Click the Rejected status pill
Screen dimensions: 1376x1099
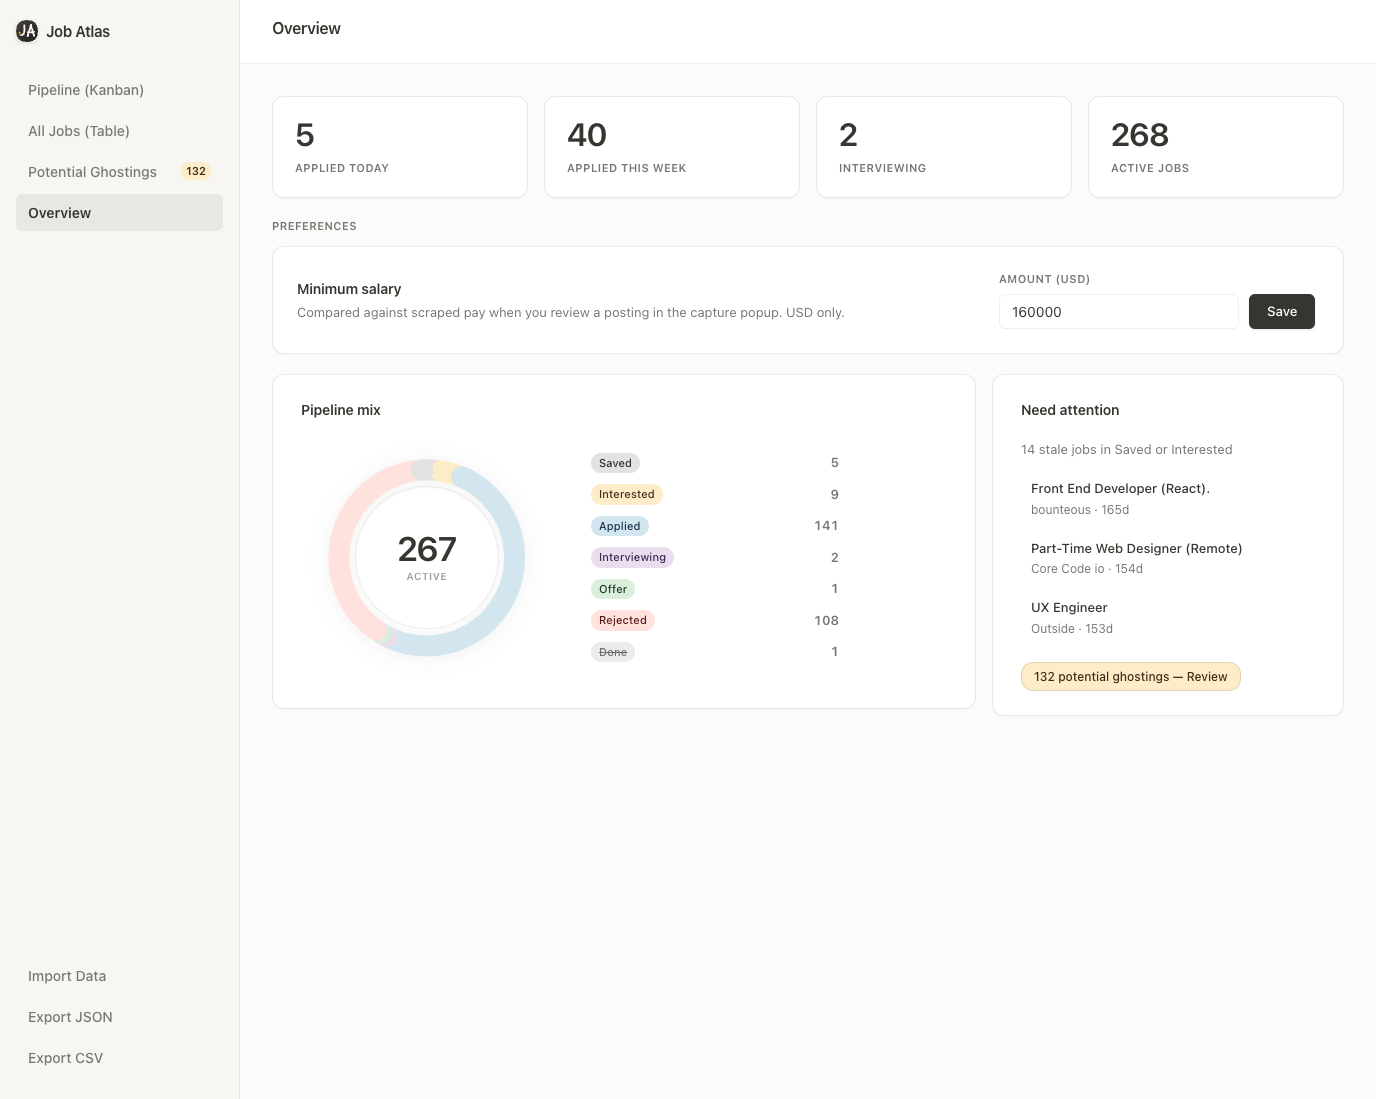[623, 620]
